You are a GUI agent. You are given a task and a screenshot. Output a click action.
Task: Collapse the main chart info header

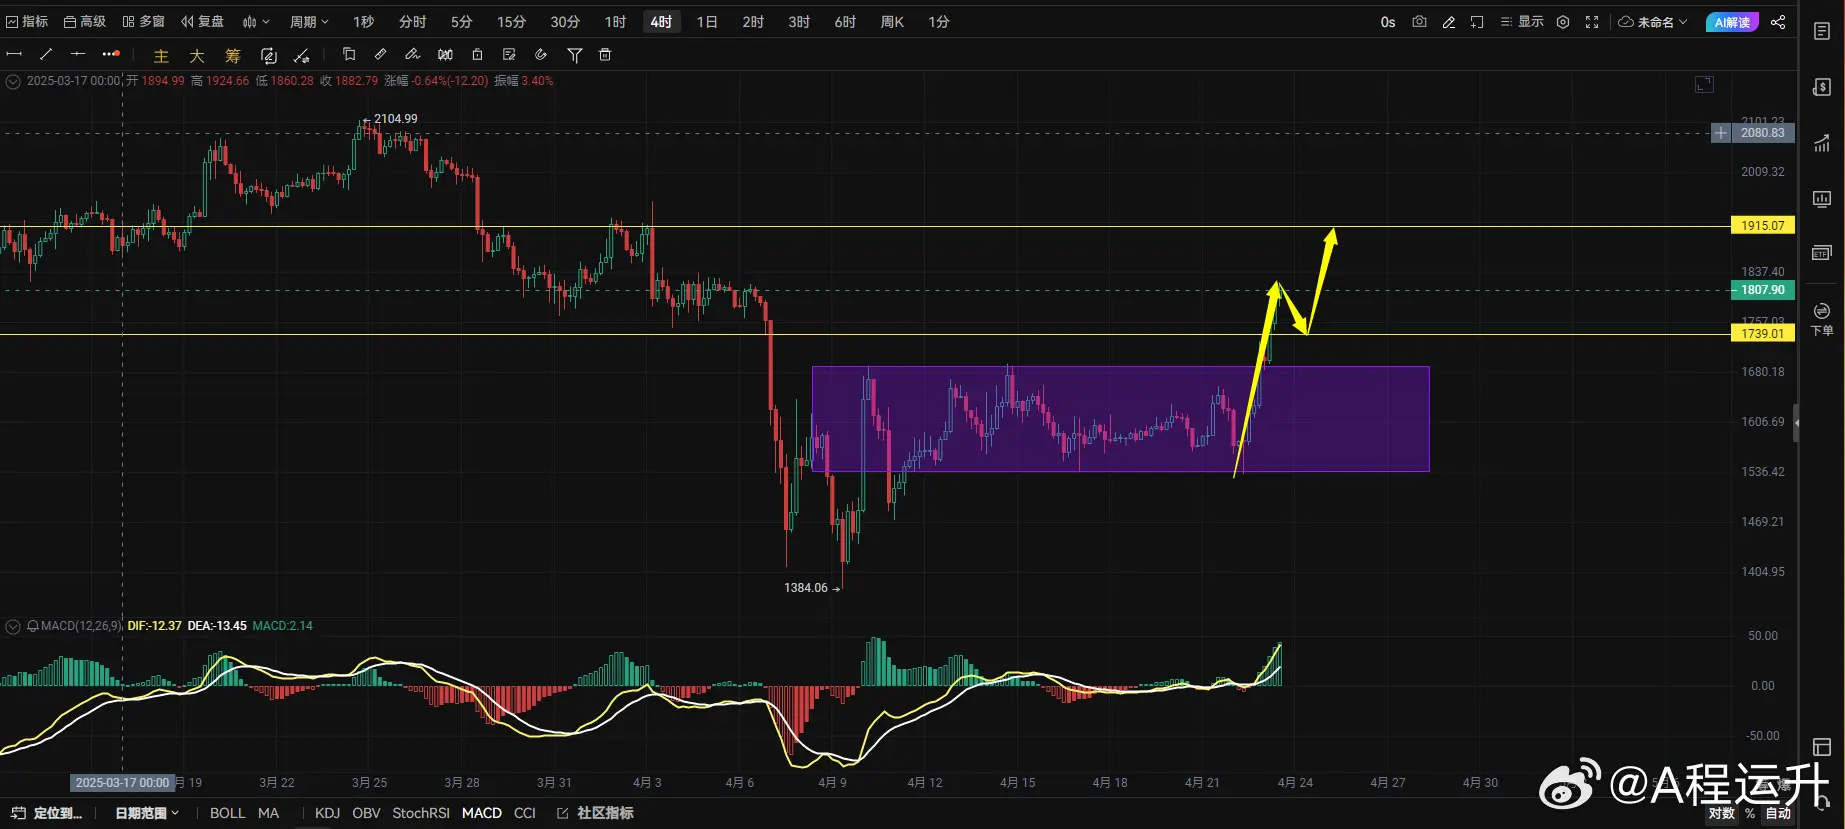click(x=13, y=82)
